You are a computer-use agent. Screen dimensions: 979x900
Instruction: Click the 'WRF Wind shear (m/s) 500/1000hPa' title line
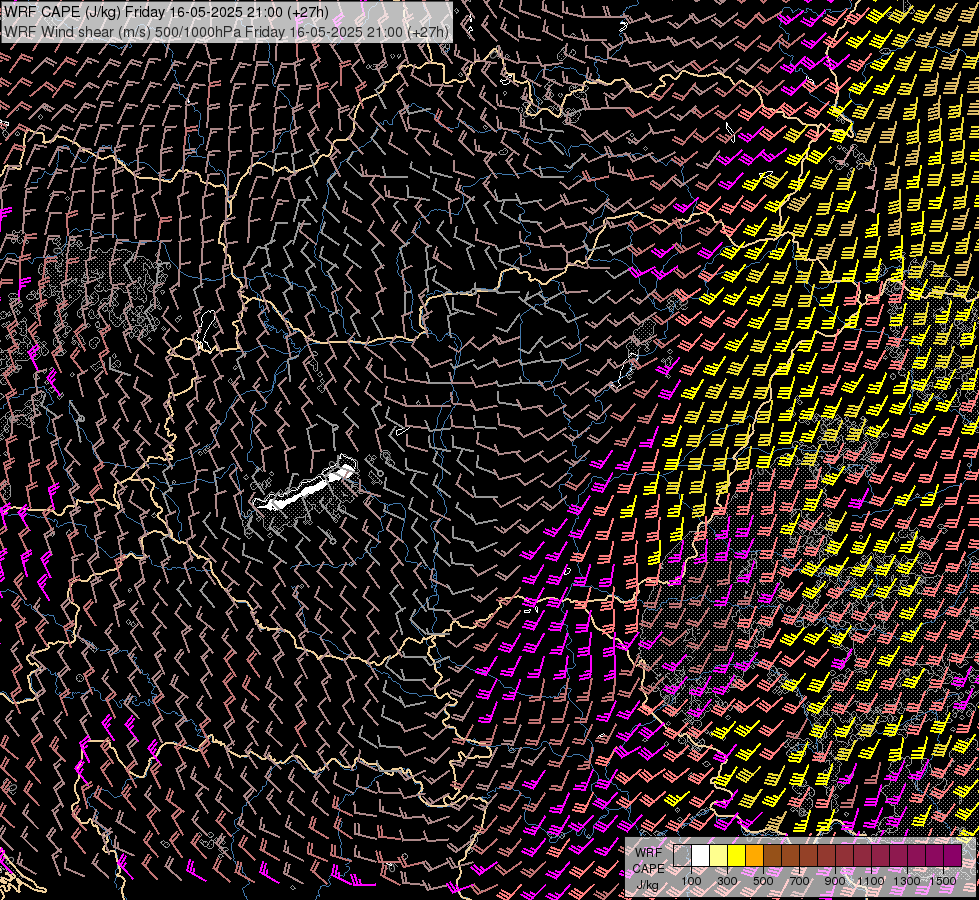[226, 31]
